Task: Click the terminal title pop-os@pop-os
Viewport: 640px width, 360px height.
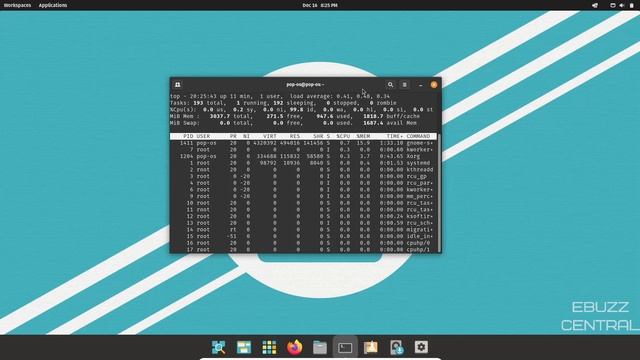Action: click(305, 84)
